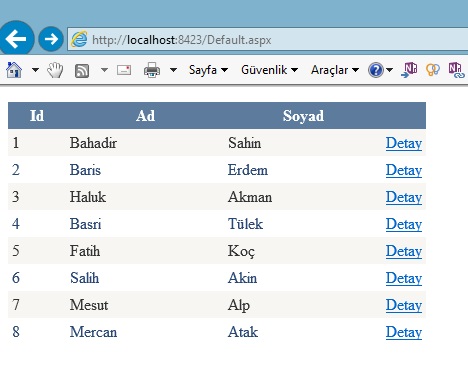Screen dimensions: 468x370
Task: Click the Id cell 5 in Fatih row
Action: [x=16, y=251]
